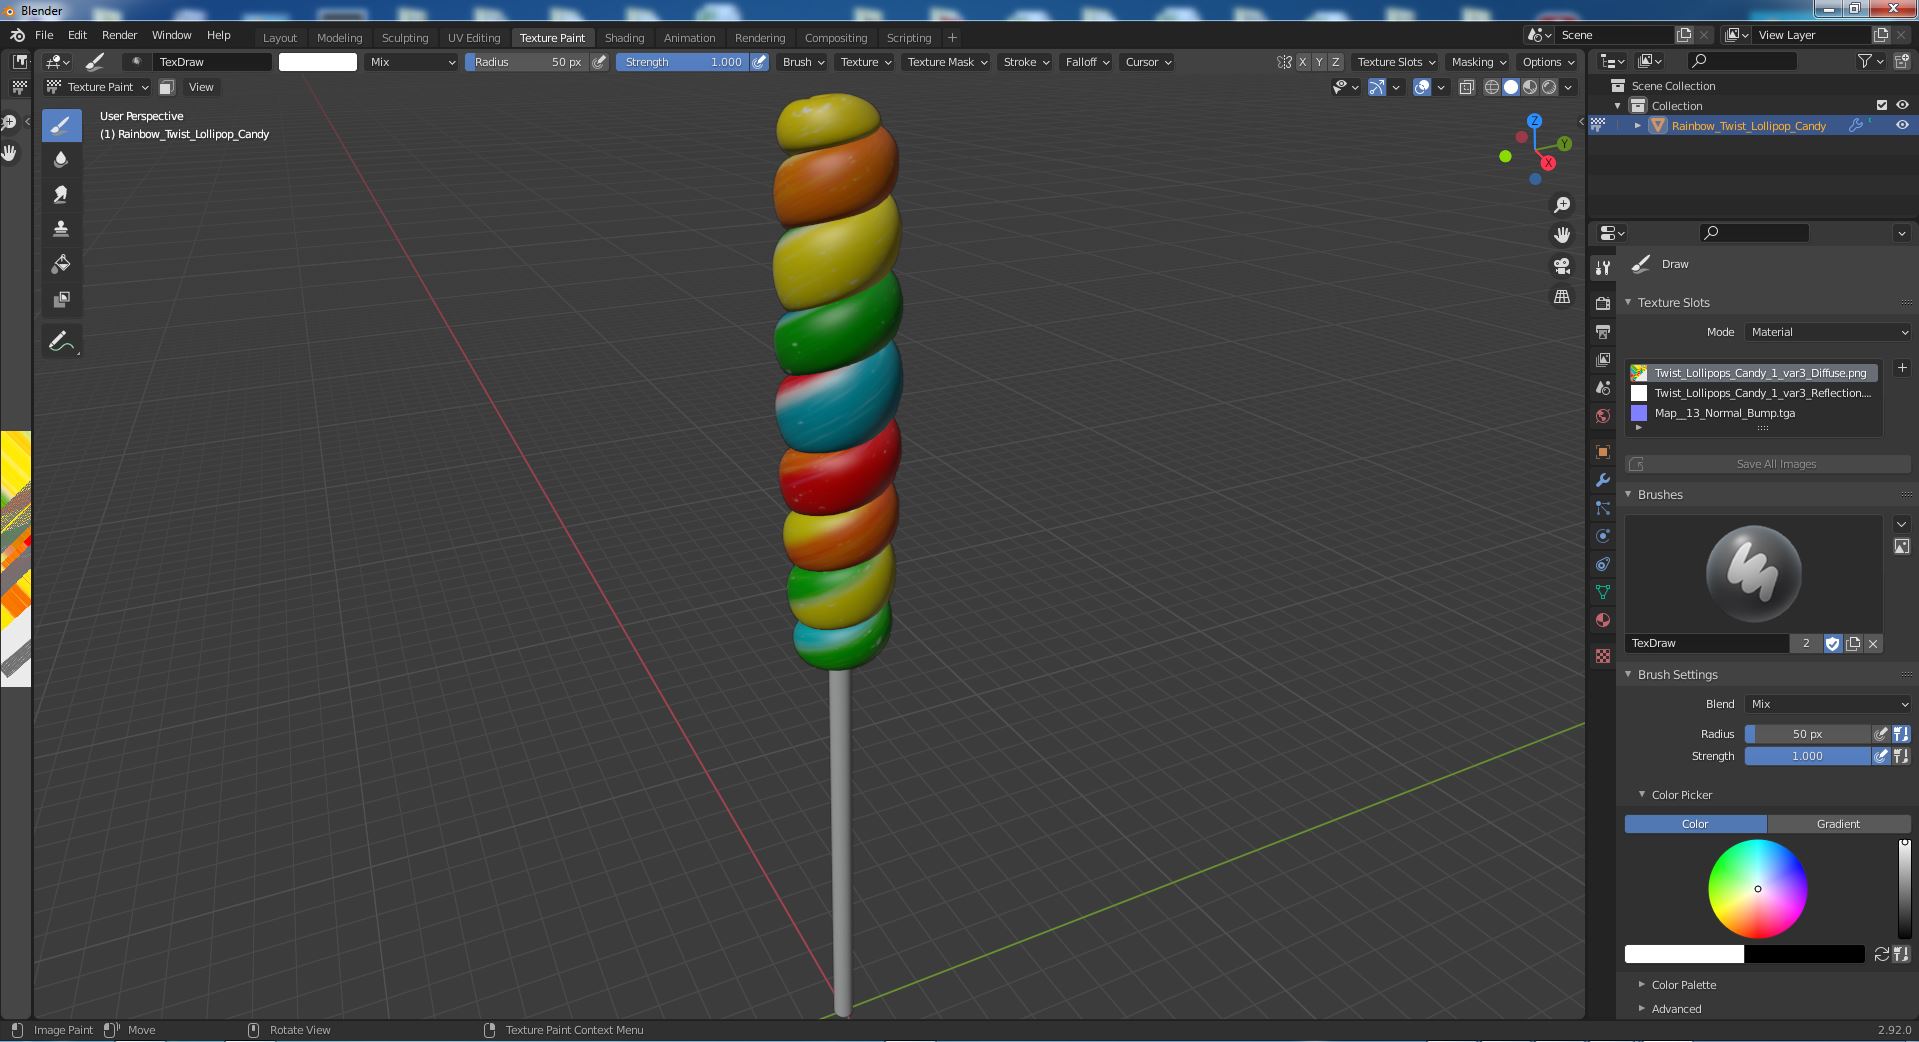Switch to the Sculpting workspace tab
This screenshot has width=1919, height=1042.
(x=404, y=38)
